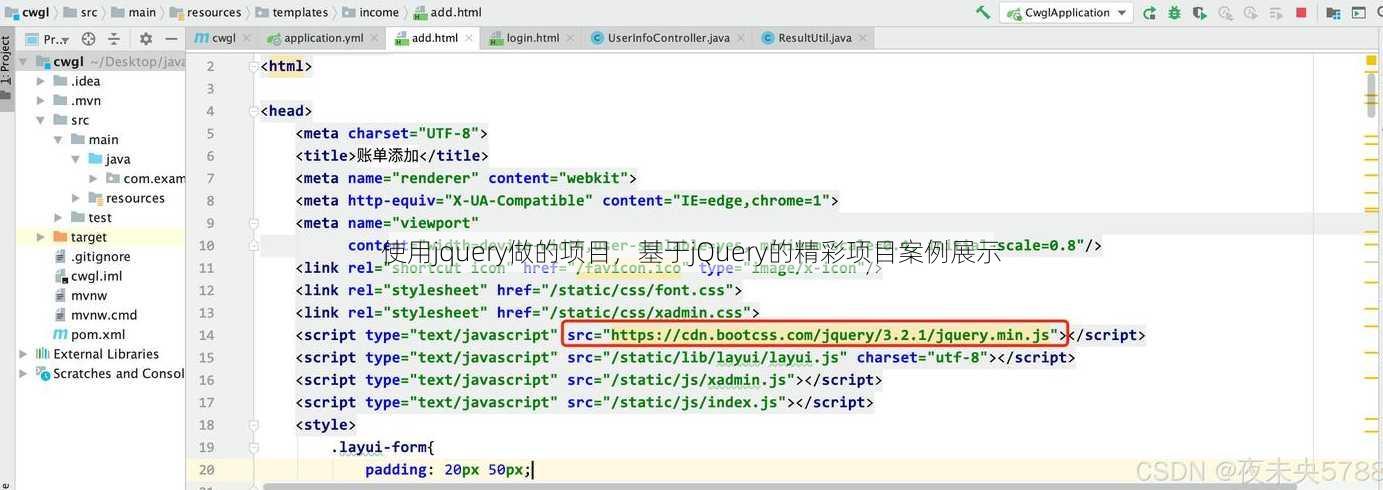Expand the test folder arrow

click(x=59, y=218)
